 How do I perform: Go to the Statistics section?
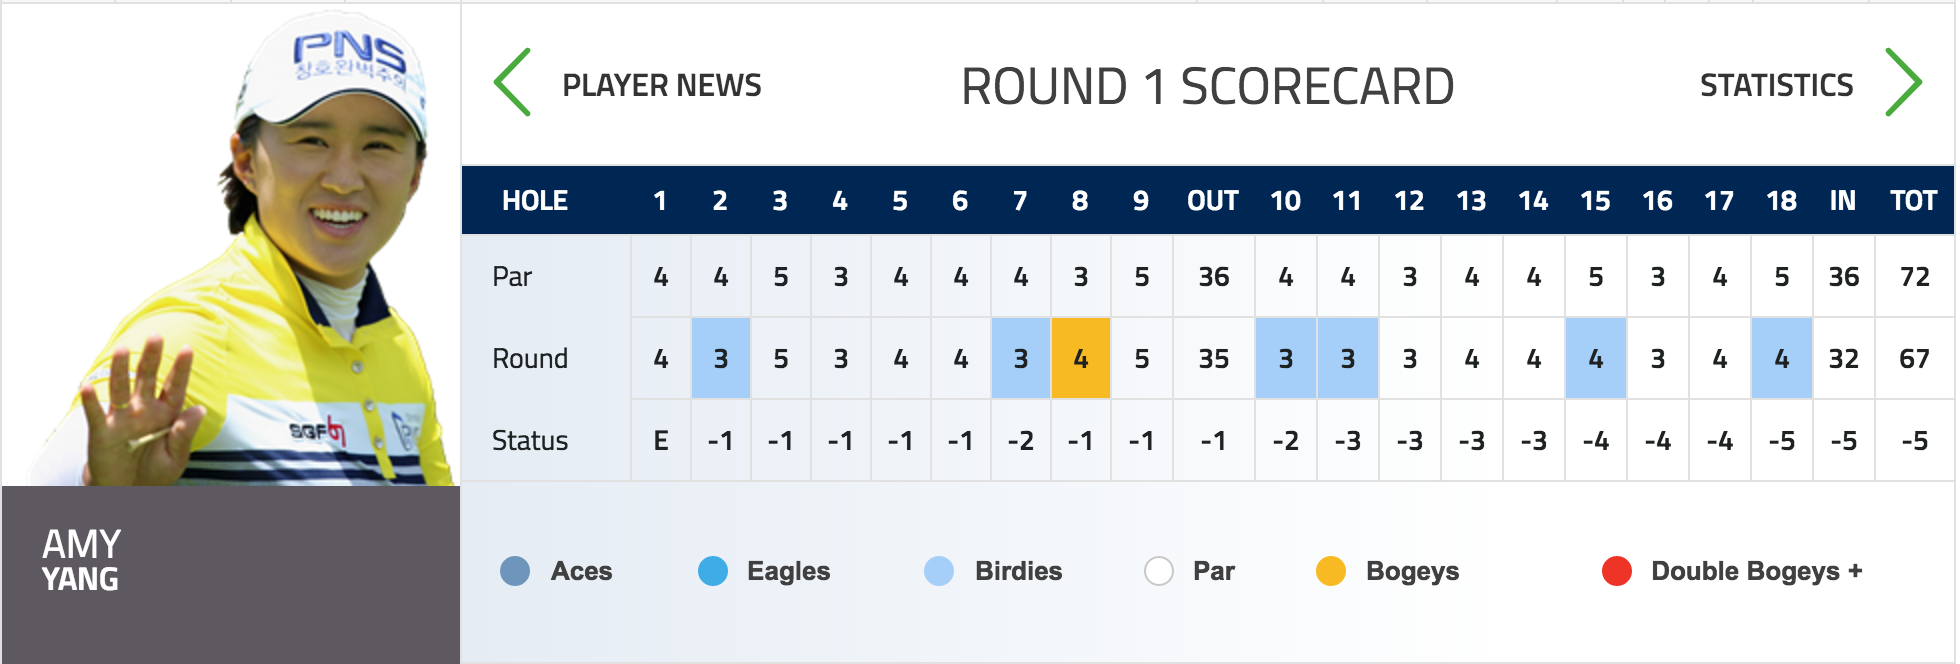1777,85
